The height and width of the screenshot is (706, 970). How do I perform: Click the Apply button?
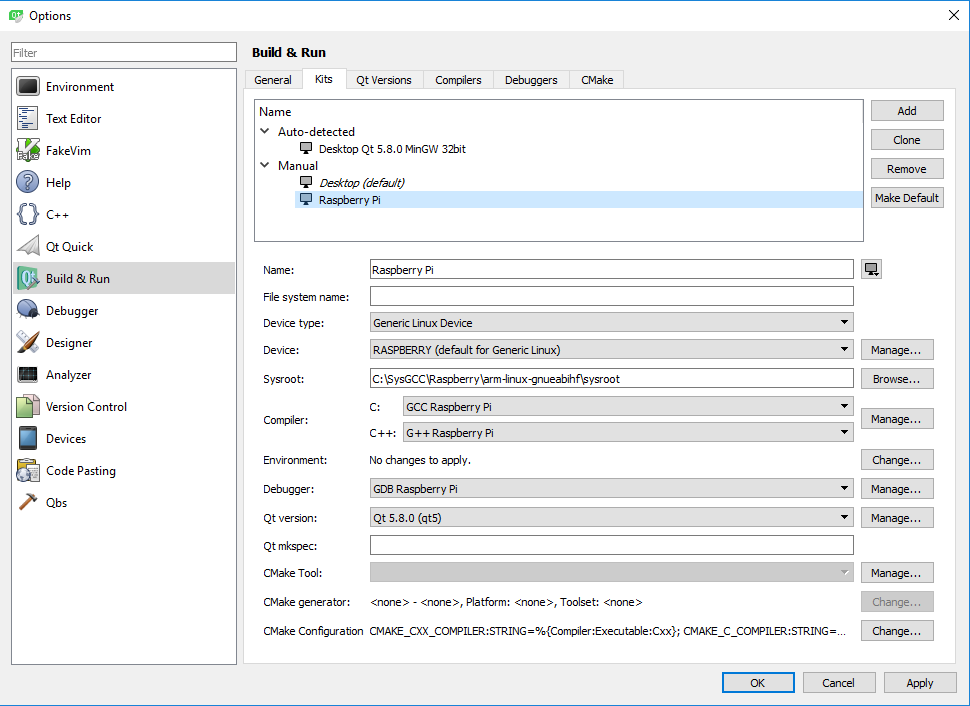pyautogui.click(x=920, y=682)
